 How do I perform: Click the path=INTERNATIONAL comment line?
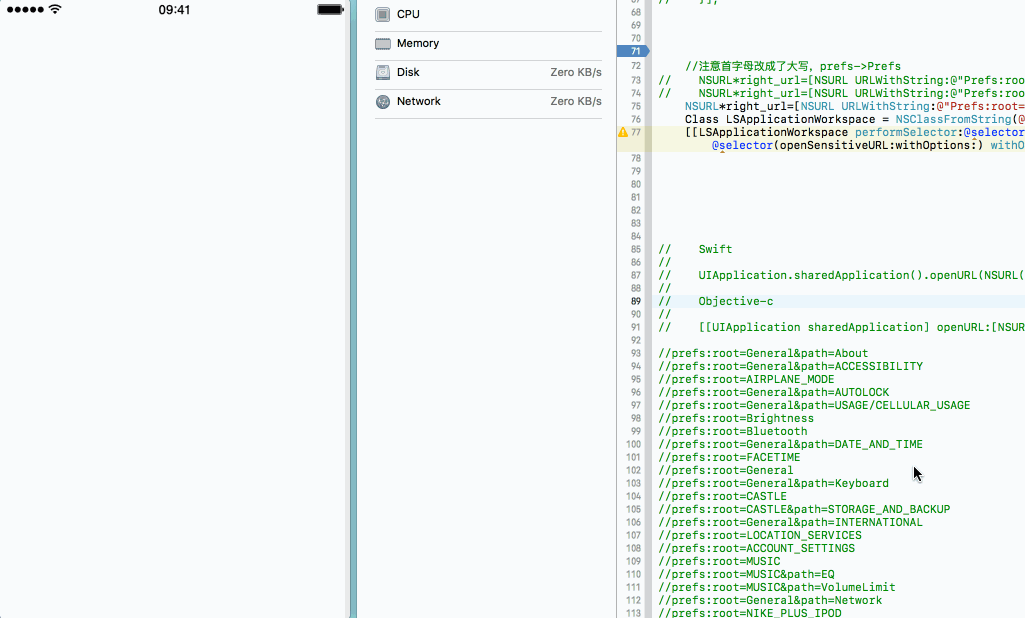coord(790,523)
